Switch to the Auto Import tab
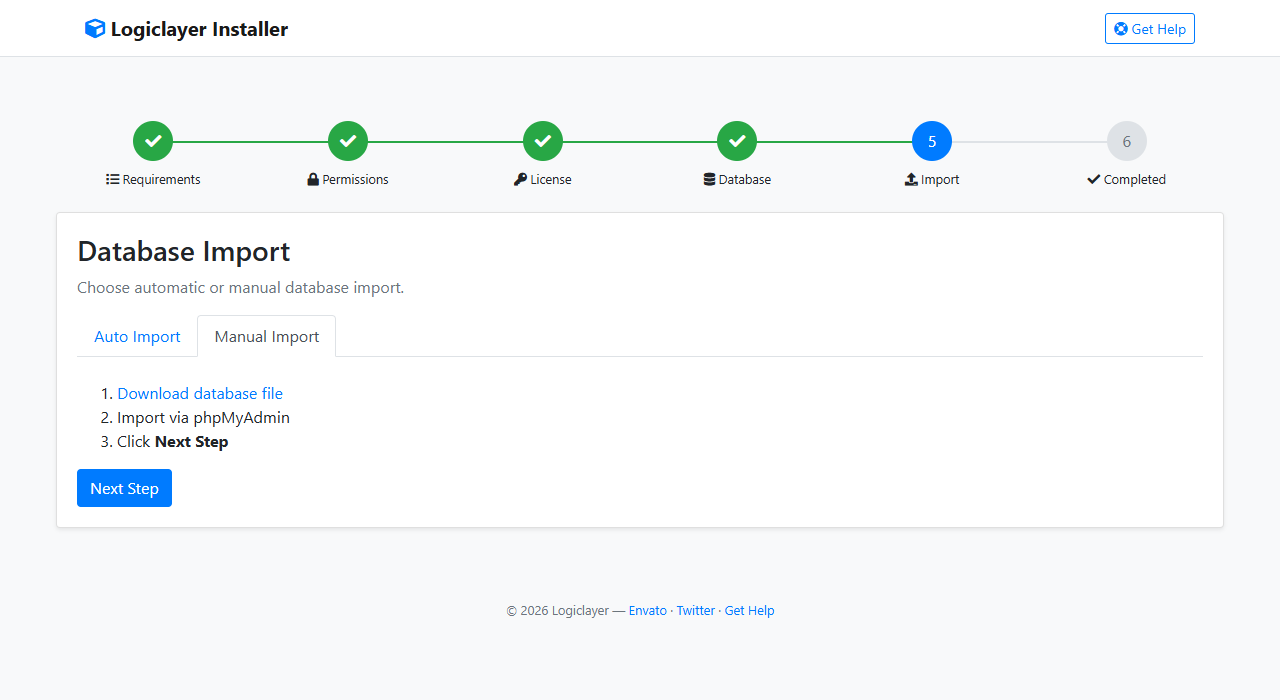This screenshot has height=700, width=1280. coord(137,336)
